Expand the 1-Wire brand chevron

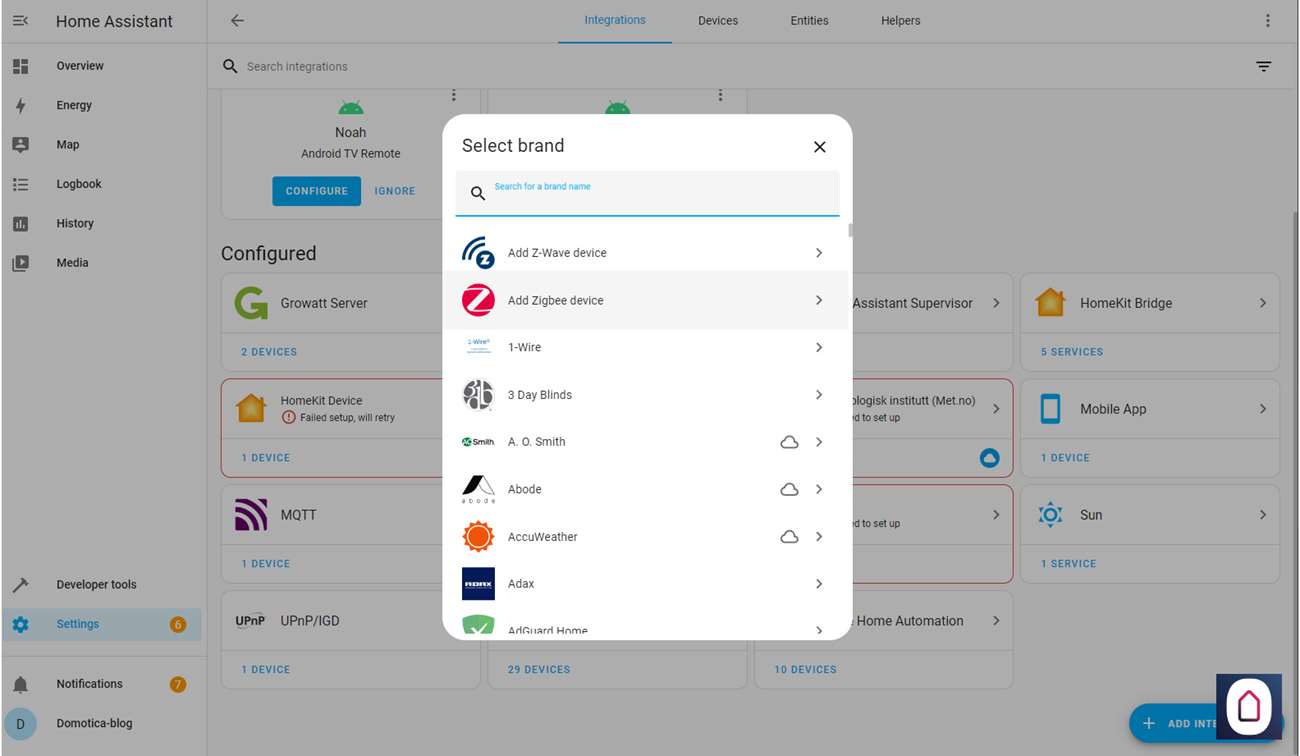point(819,347)
